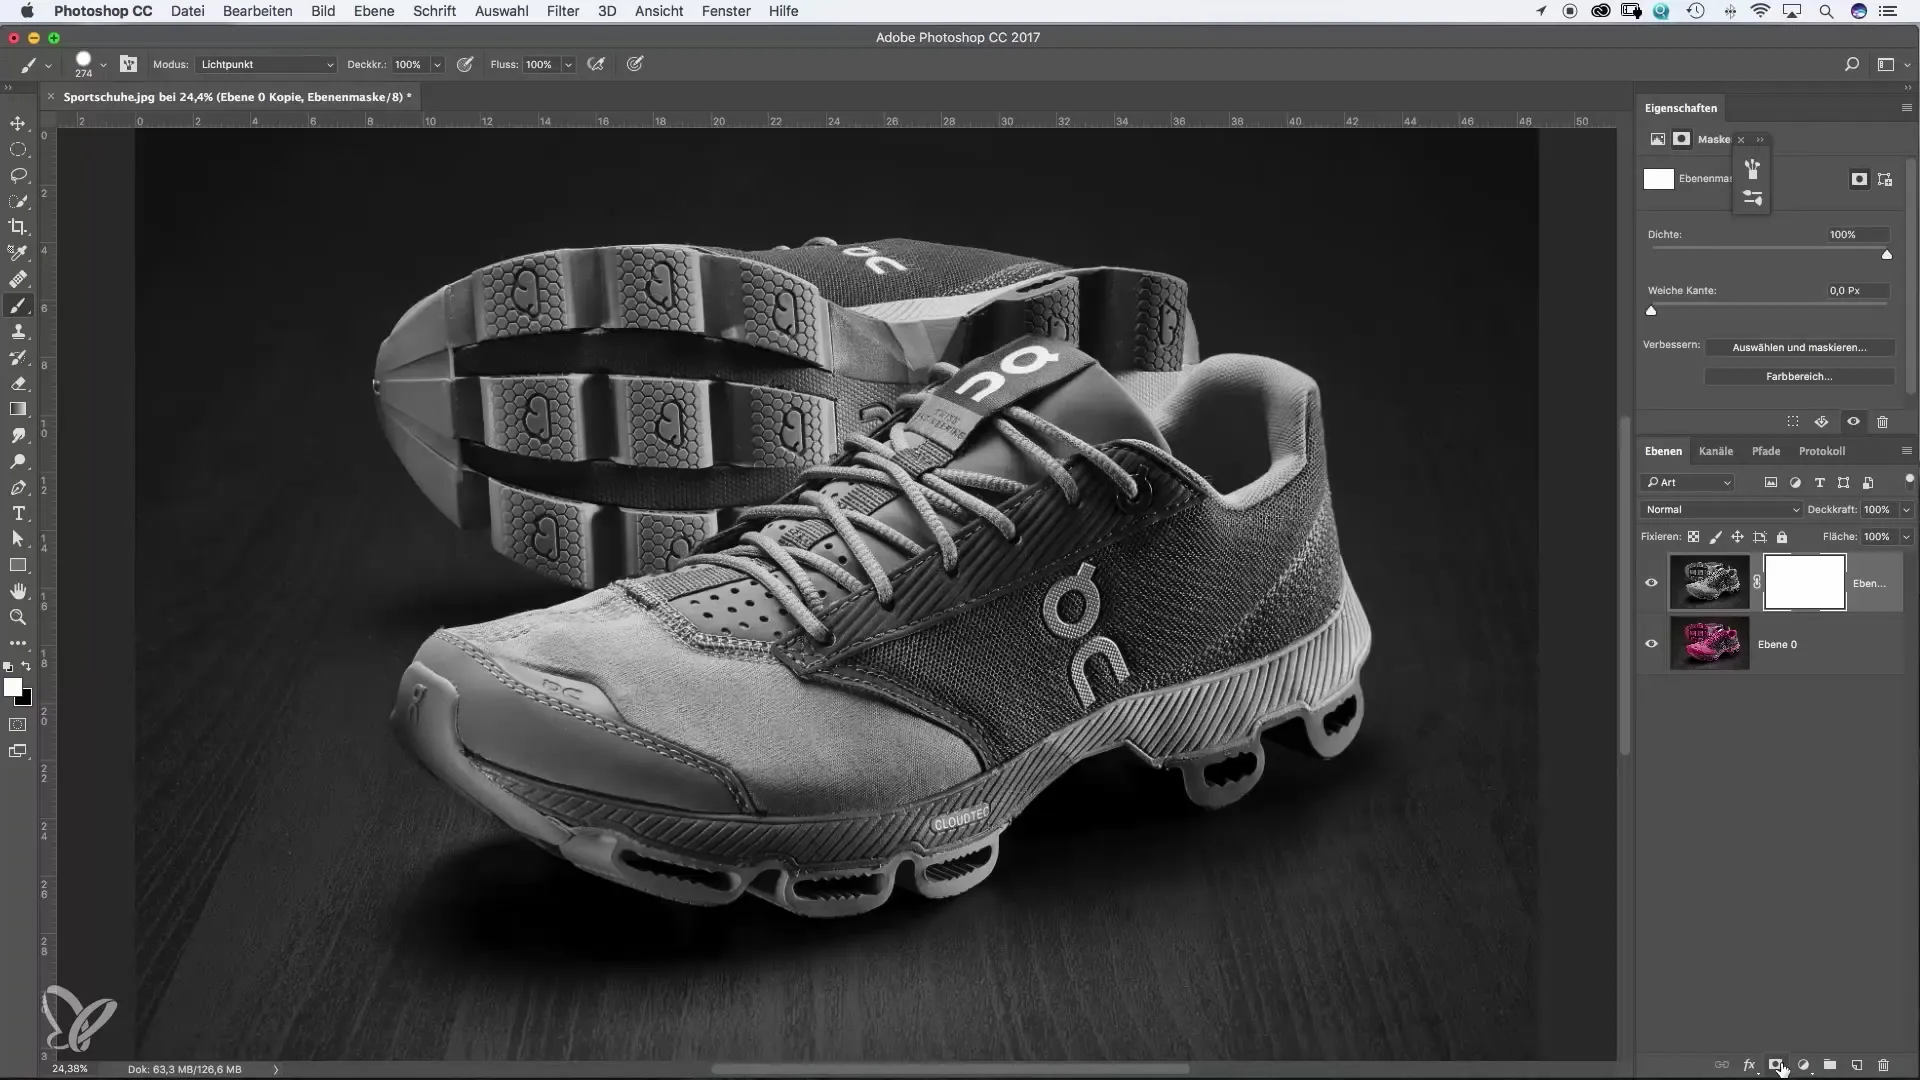Delete mask trash icon in Properties panel
Viewport: 1920px width, 1080px height.
coord(1883,422)
